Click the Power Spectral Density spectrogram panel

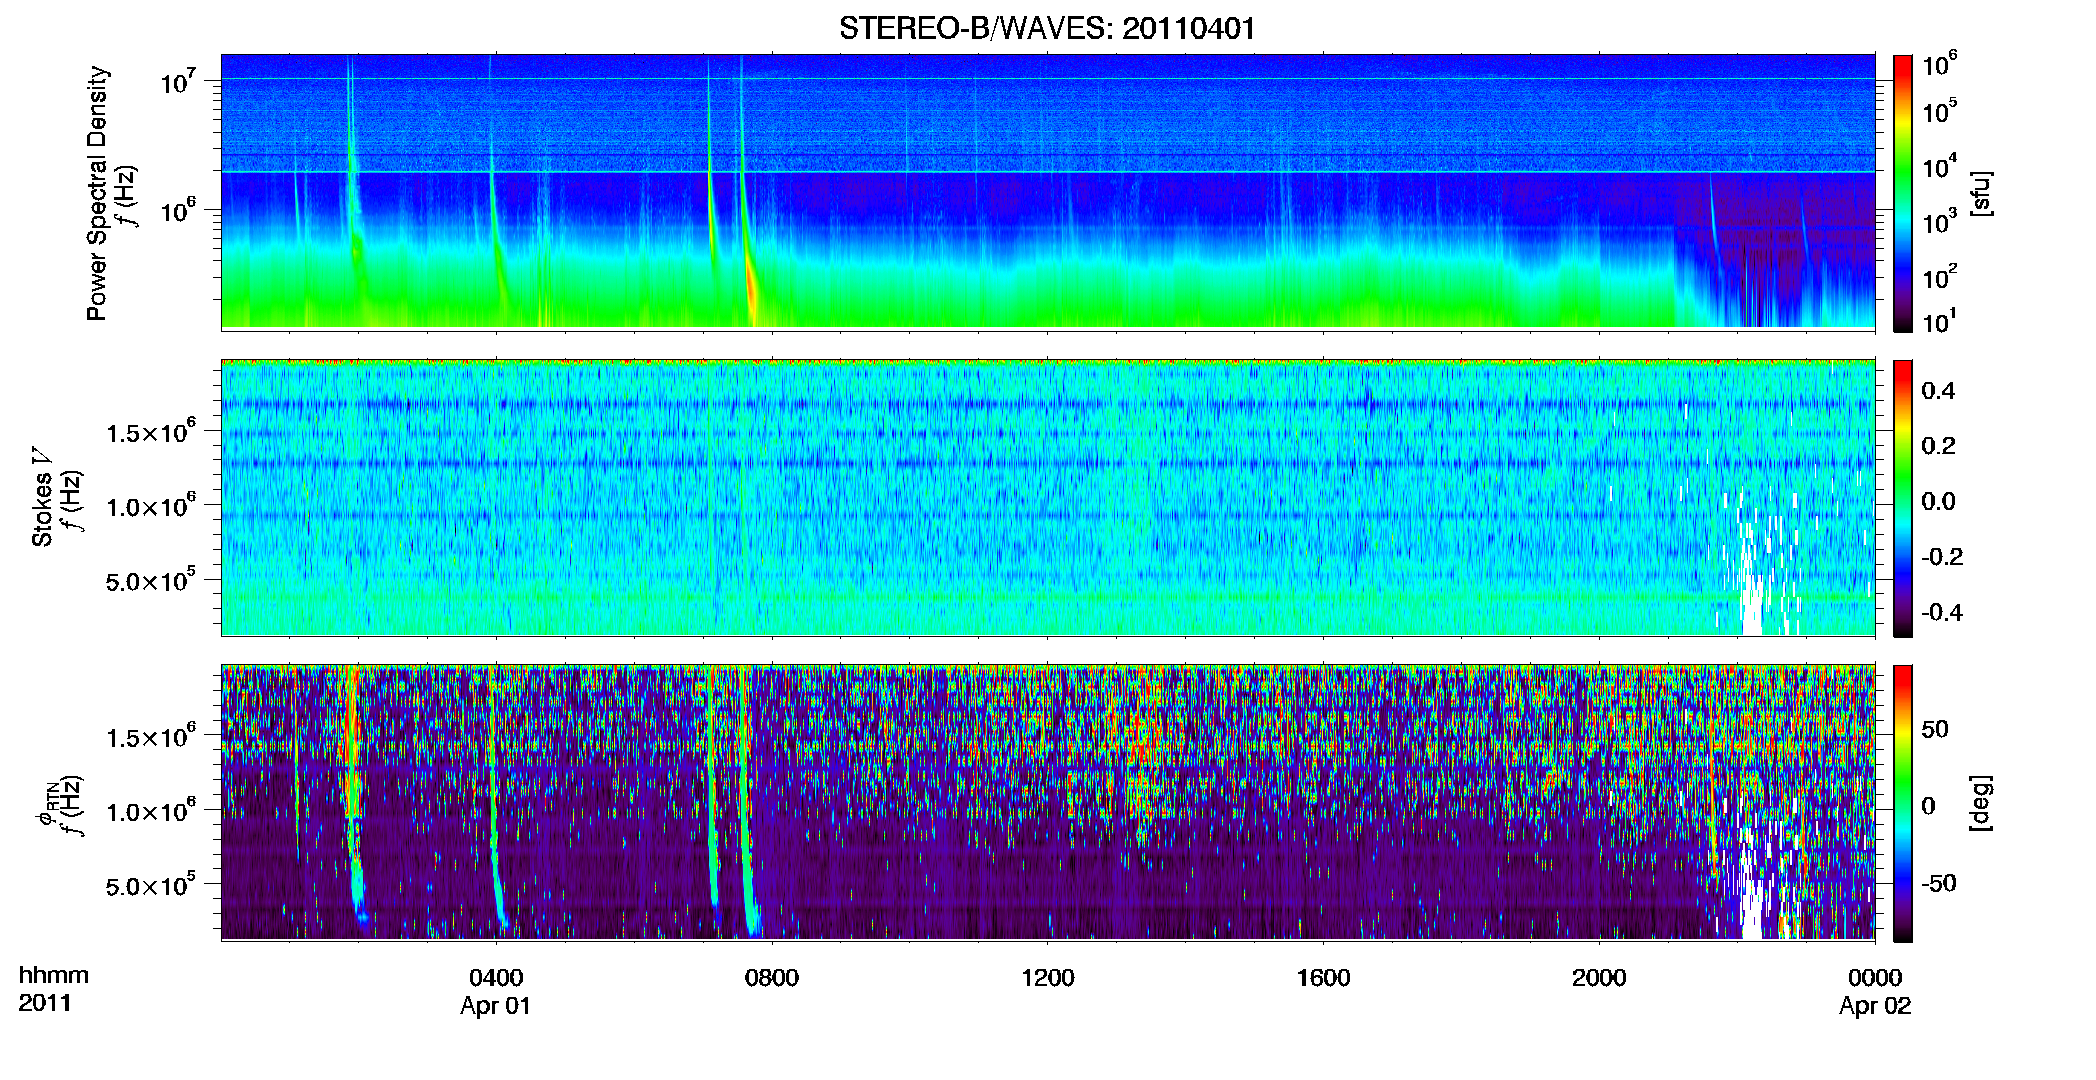[x=1048, y=191]
